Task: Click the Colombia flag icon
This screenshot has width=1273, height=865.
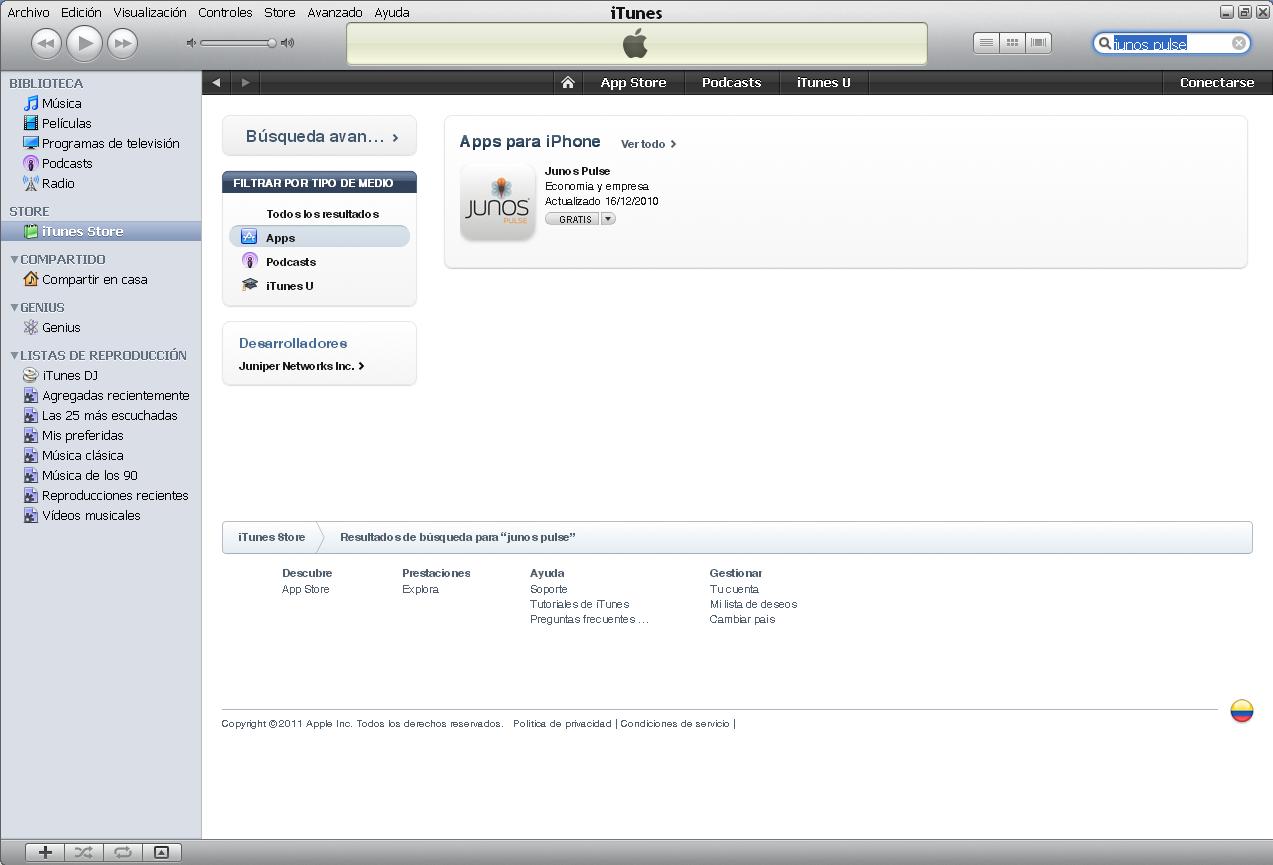Action: 1241,711
